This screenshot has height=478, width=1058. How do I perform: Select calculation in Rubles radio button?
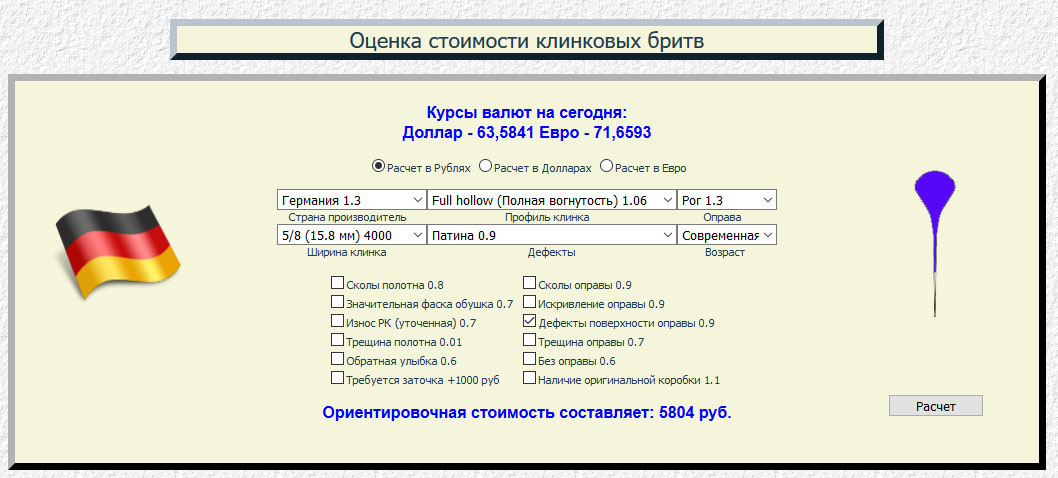click(379, 166)
